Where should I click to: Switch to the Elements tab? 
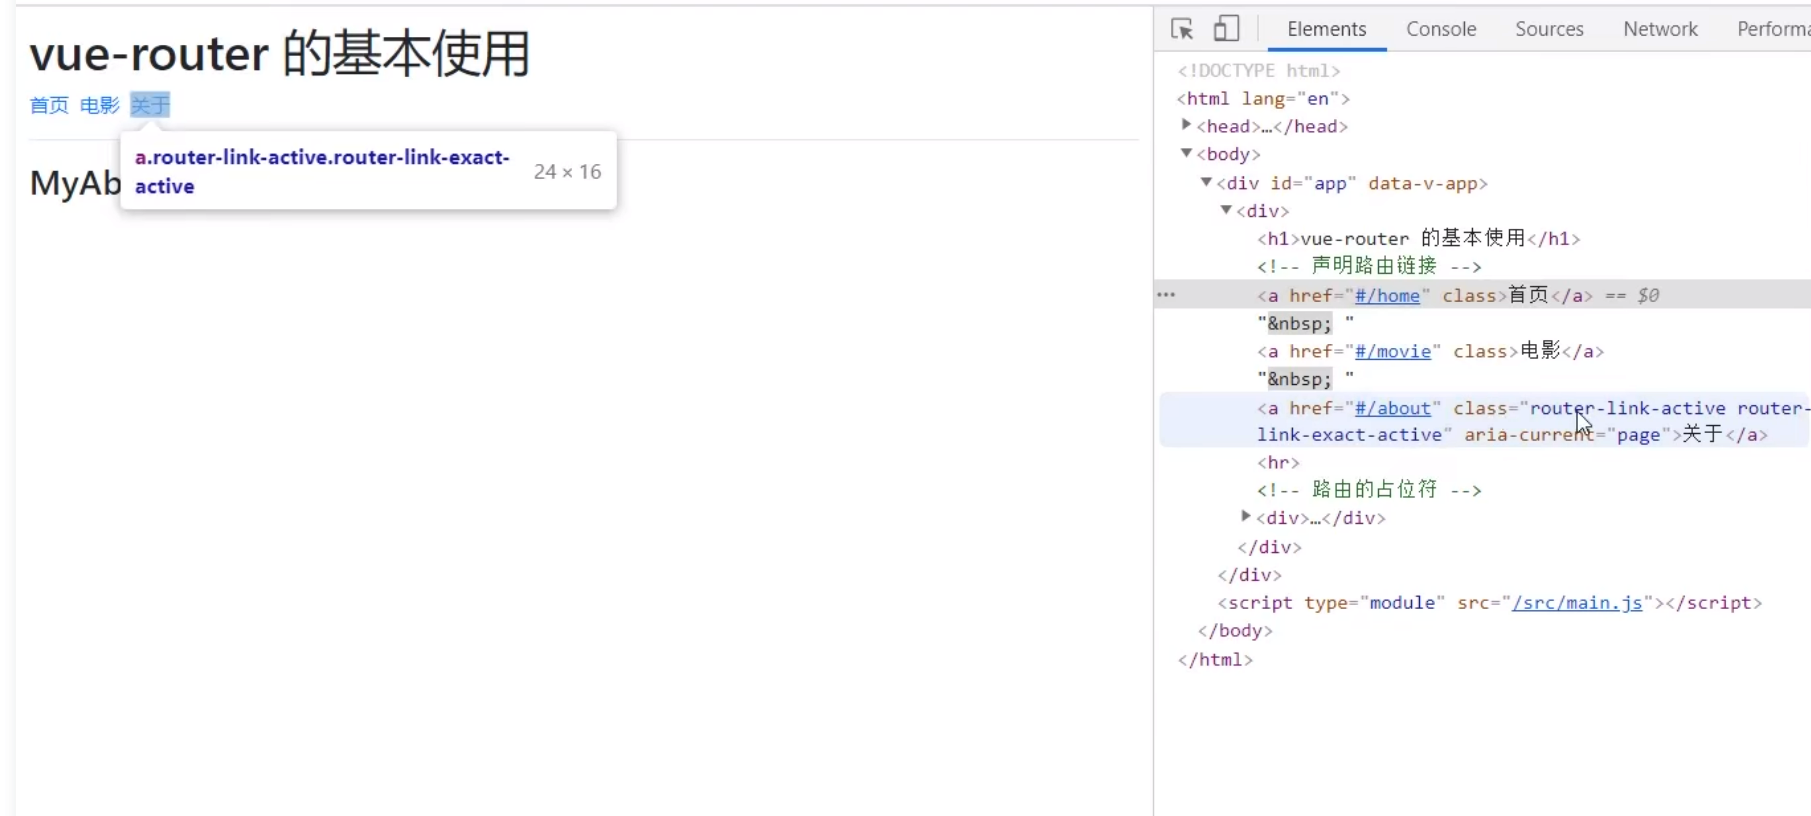[x=1326, y=29]
